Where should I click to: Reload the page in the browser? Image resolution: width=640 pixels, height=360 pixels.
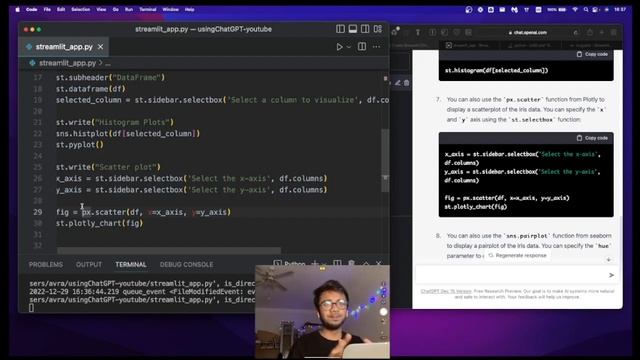[x=576, y=32]
